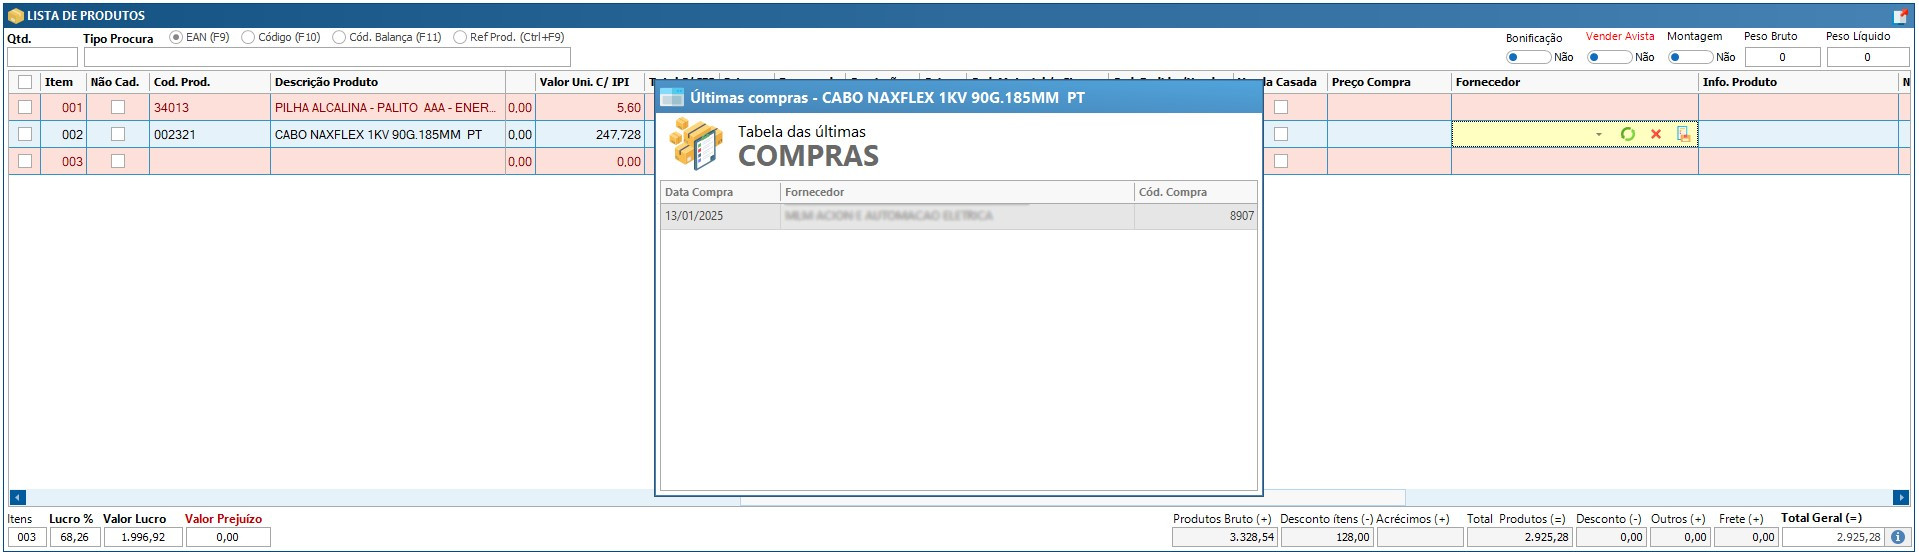Click unit value 5,60 cell
The width and height of the screenshot is (1919, 552).
[x=590, y=107]
